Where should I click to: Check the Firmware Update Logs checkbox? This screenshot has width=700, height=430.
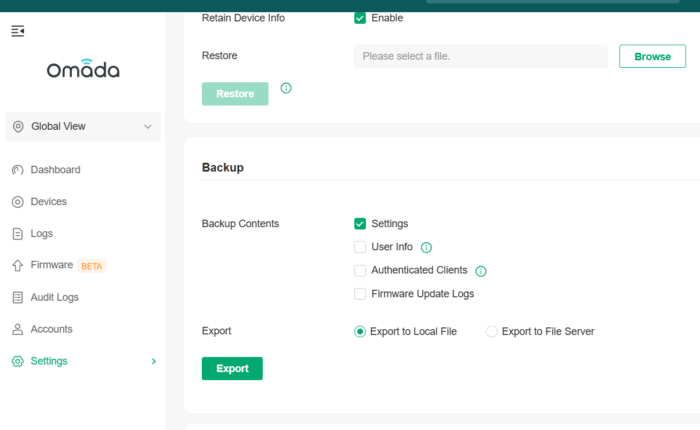point(360,294)
